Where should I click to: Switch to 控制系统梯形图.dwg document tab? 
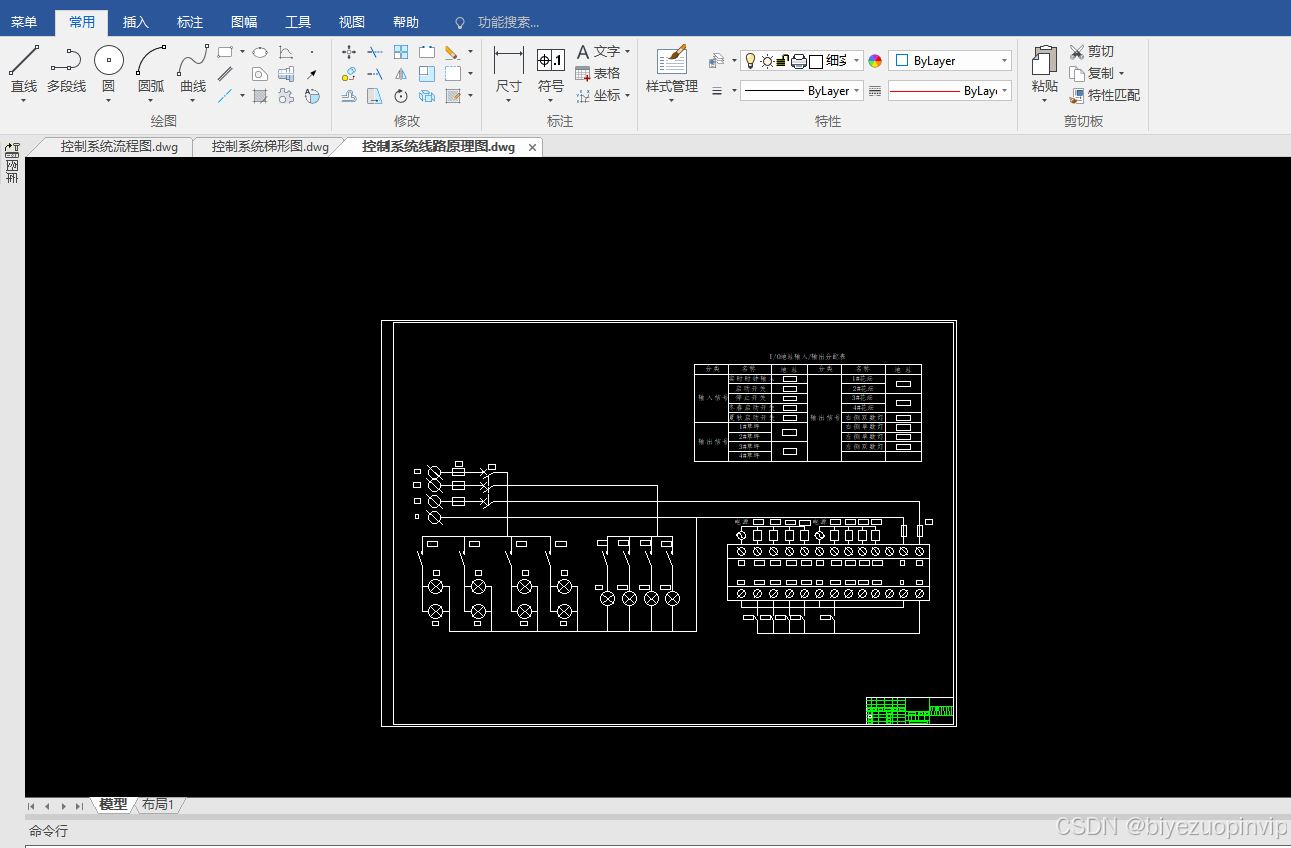point(270,147)
